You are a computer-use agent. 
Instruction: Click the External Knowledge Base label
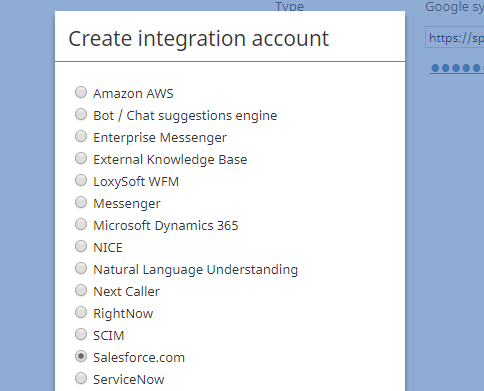click(x=170, y=160)
